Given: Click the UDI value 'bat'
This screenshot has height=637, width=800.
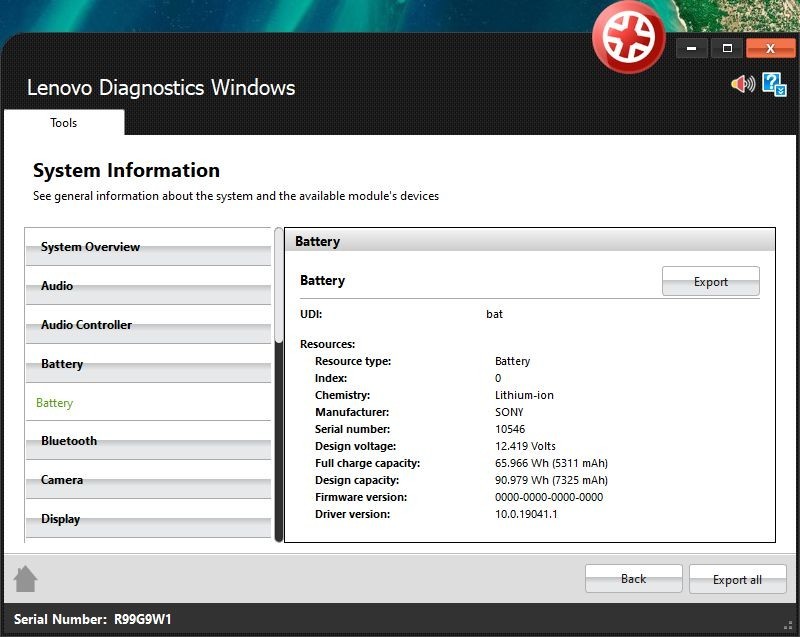Looking at the screenshot, I should coord(494,314).
